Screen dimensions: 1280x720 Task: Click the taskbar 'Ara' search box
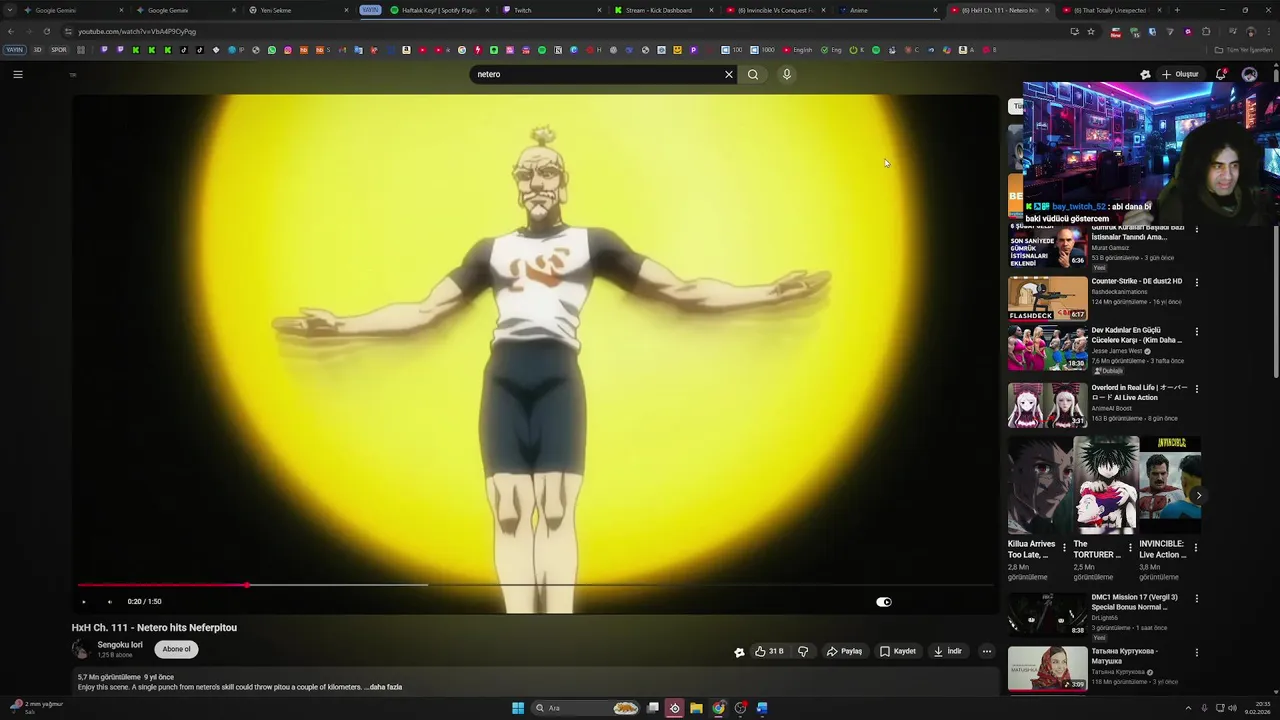(587, 708)
